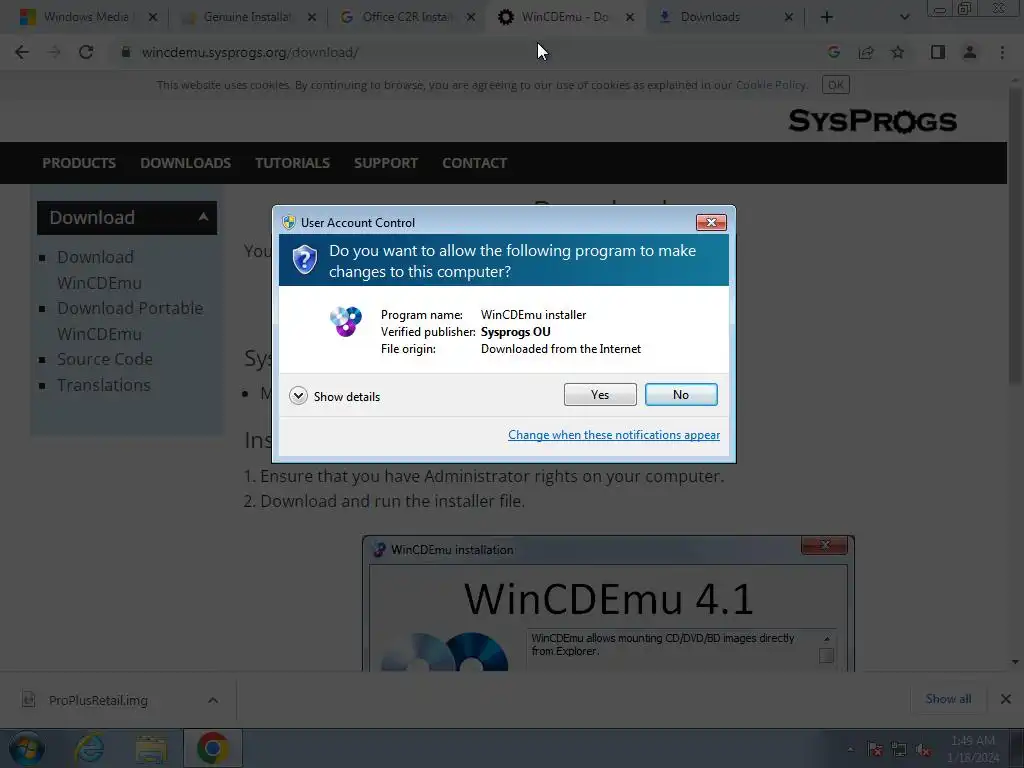The width and height of the screenshot is (1024, 768).
Task: Click Yes in User Account Control dialog
Action: coord(600,394)
